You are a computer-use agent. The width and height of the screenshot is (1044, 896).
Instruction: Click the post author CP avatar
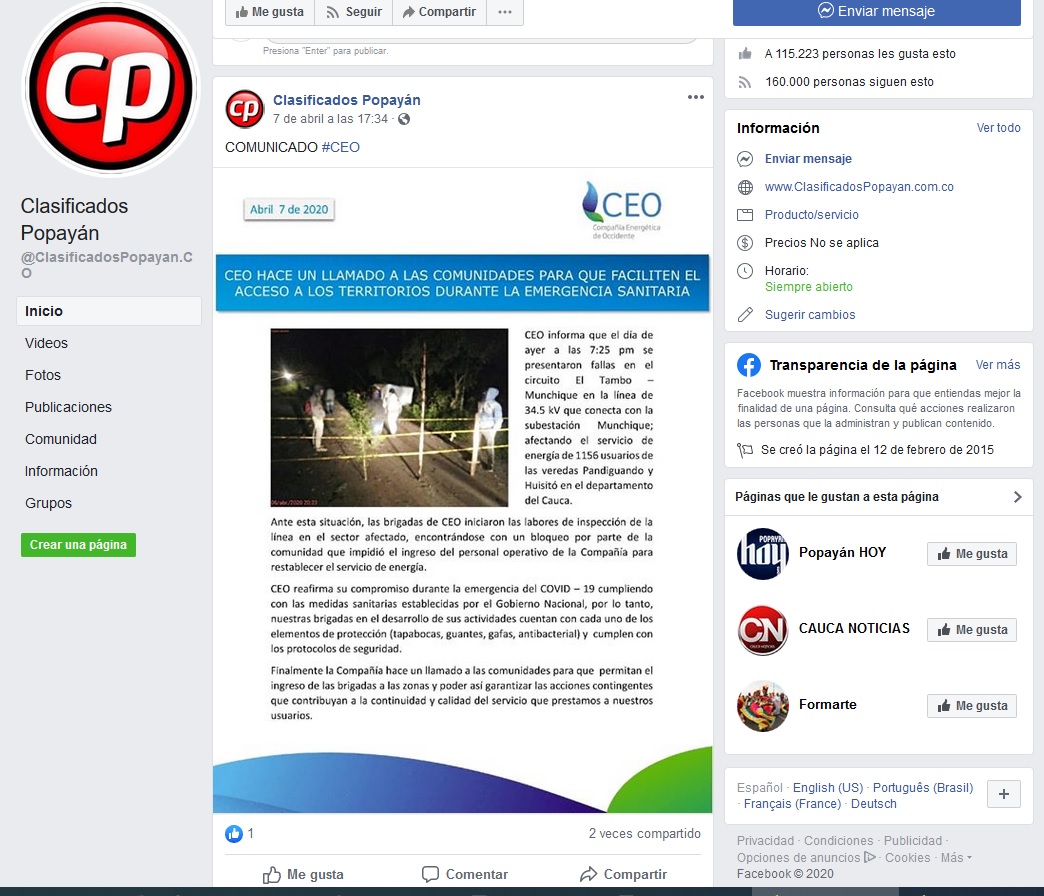pyautogui.click(x=244, y=109)
